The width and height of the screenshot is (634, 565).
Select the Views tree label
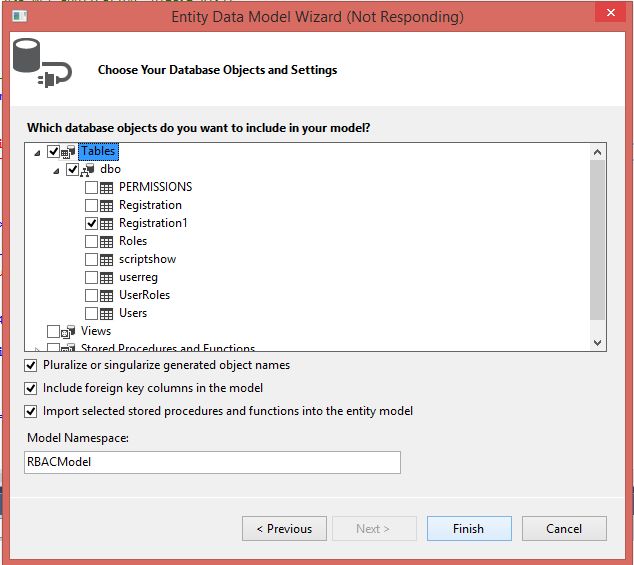click(x=96, y=331)
